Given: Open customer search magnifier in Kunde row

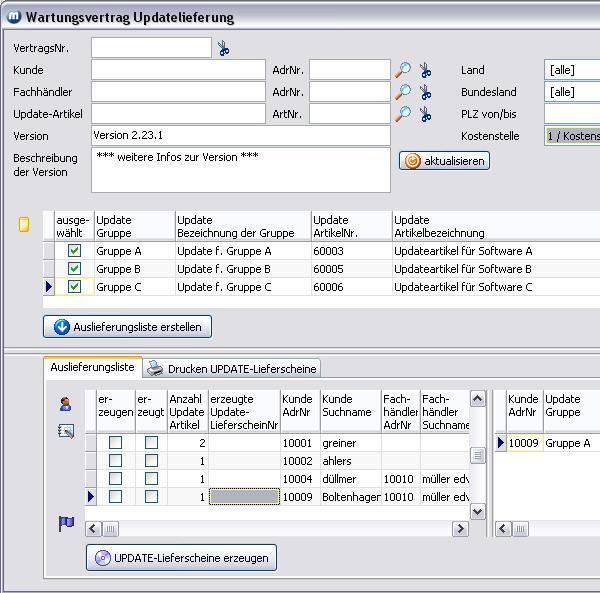Looking at the screenshot, I should click(x=402, y=70).
